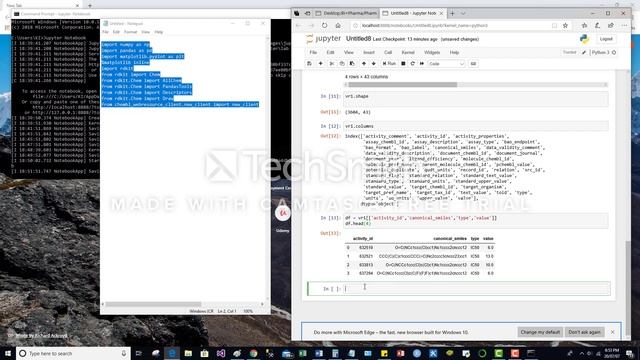Open the Jupyter File menu

[313, 53]
